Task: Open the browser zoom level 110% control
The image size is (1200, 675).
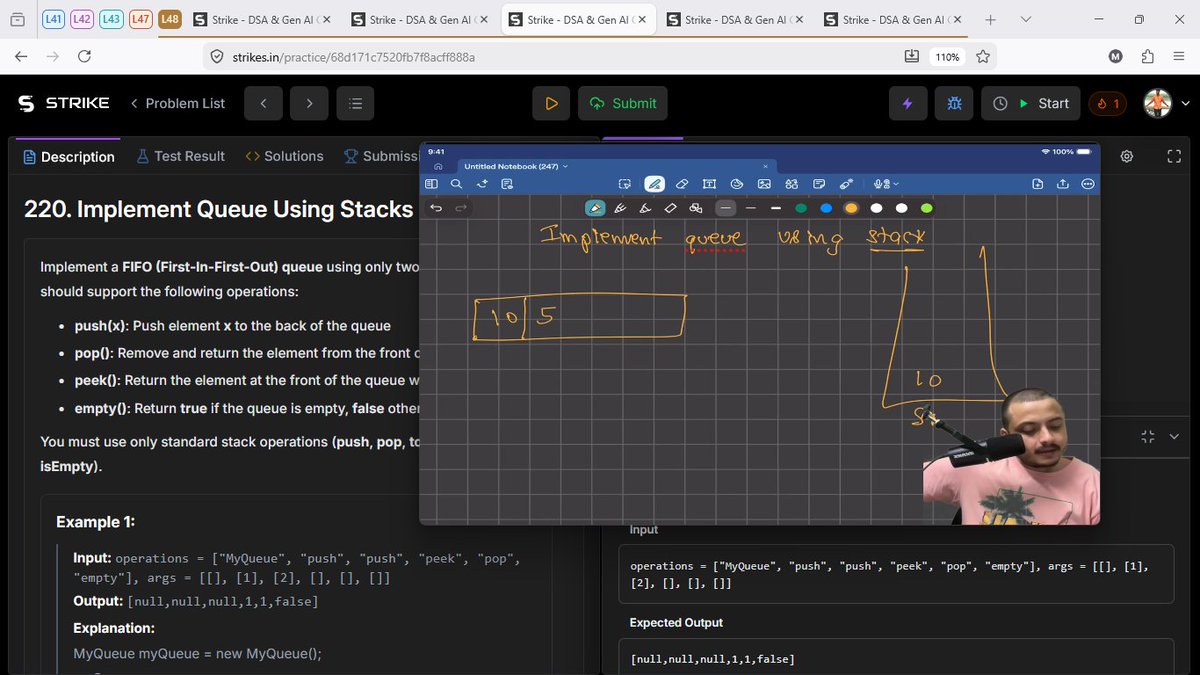Action: click(x=947, y=57)
